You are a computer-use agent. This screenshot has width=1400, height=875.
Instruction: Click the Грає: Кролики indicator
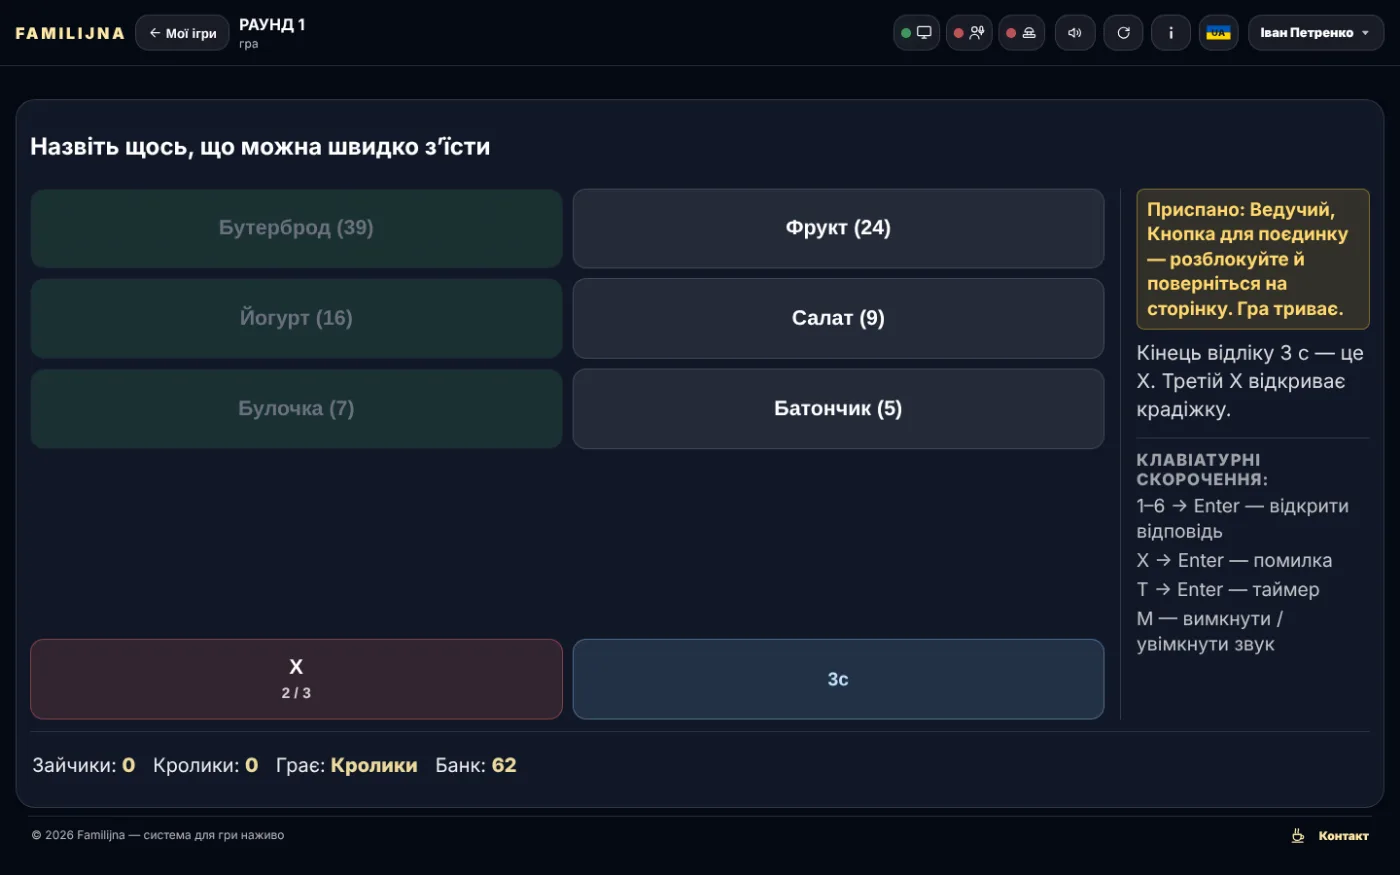click(x=347, y=765)
